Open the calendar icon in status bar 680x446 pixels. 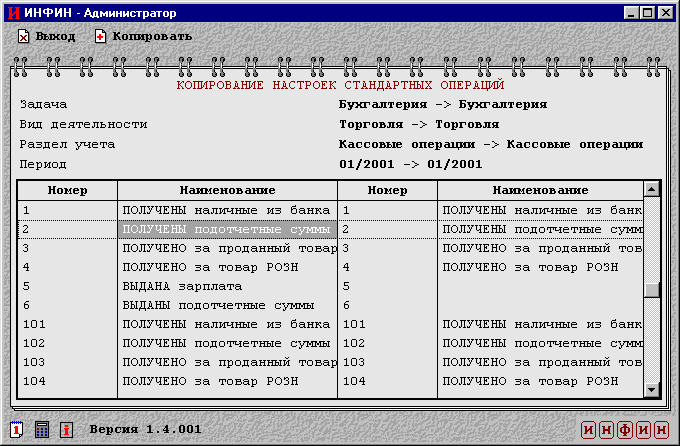17,429
